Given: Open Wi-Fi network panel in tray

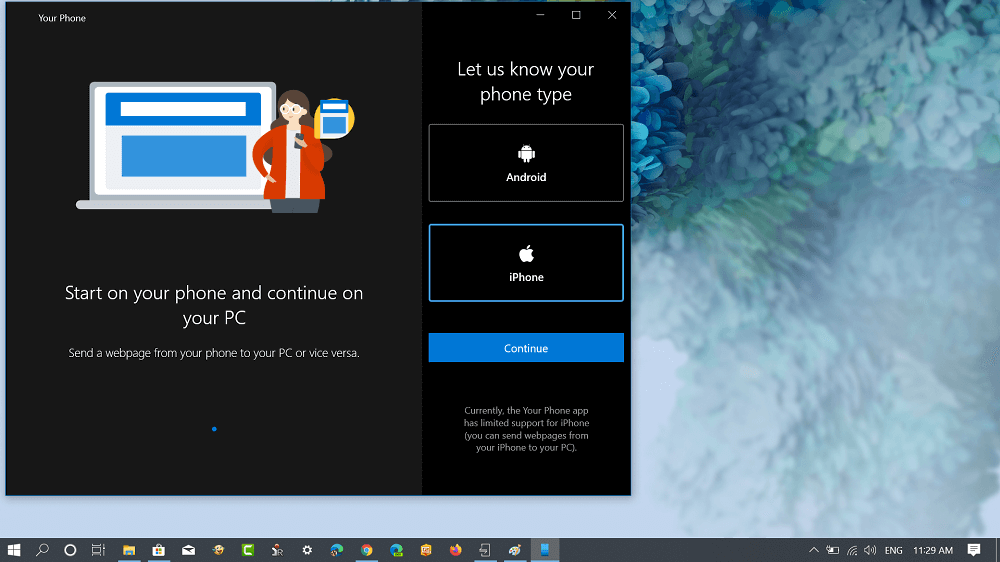Looking at the screenshot, I should tap(852, 550).
